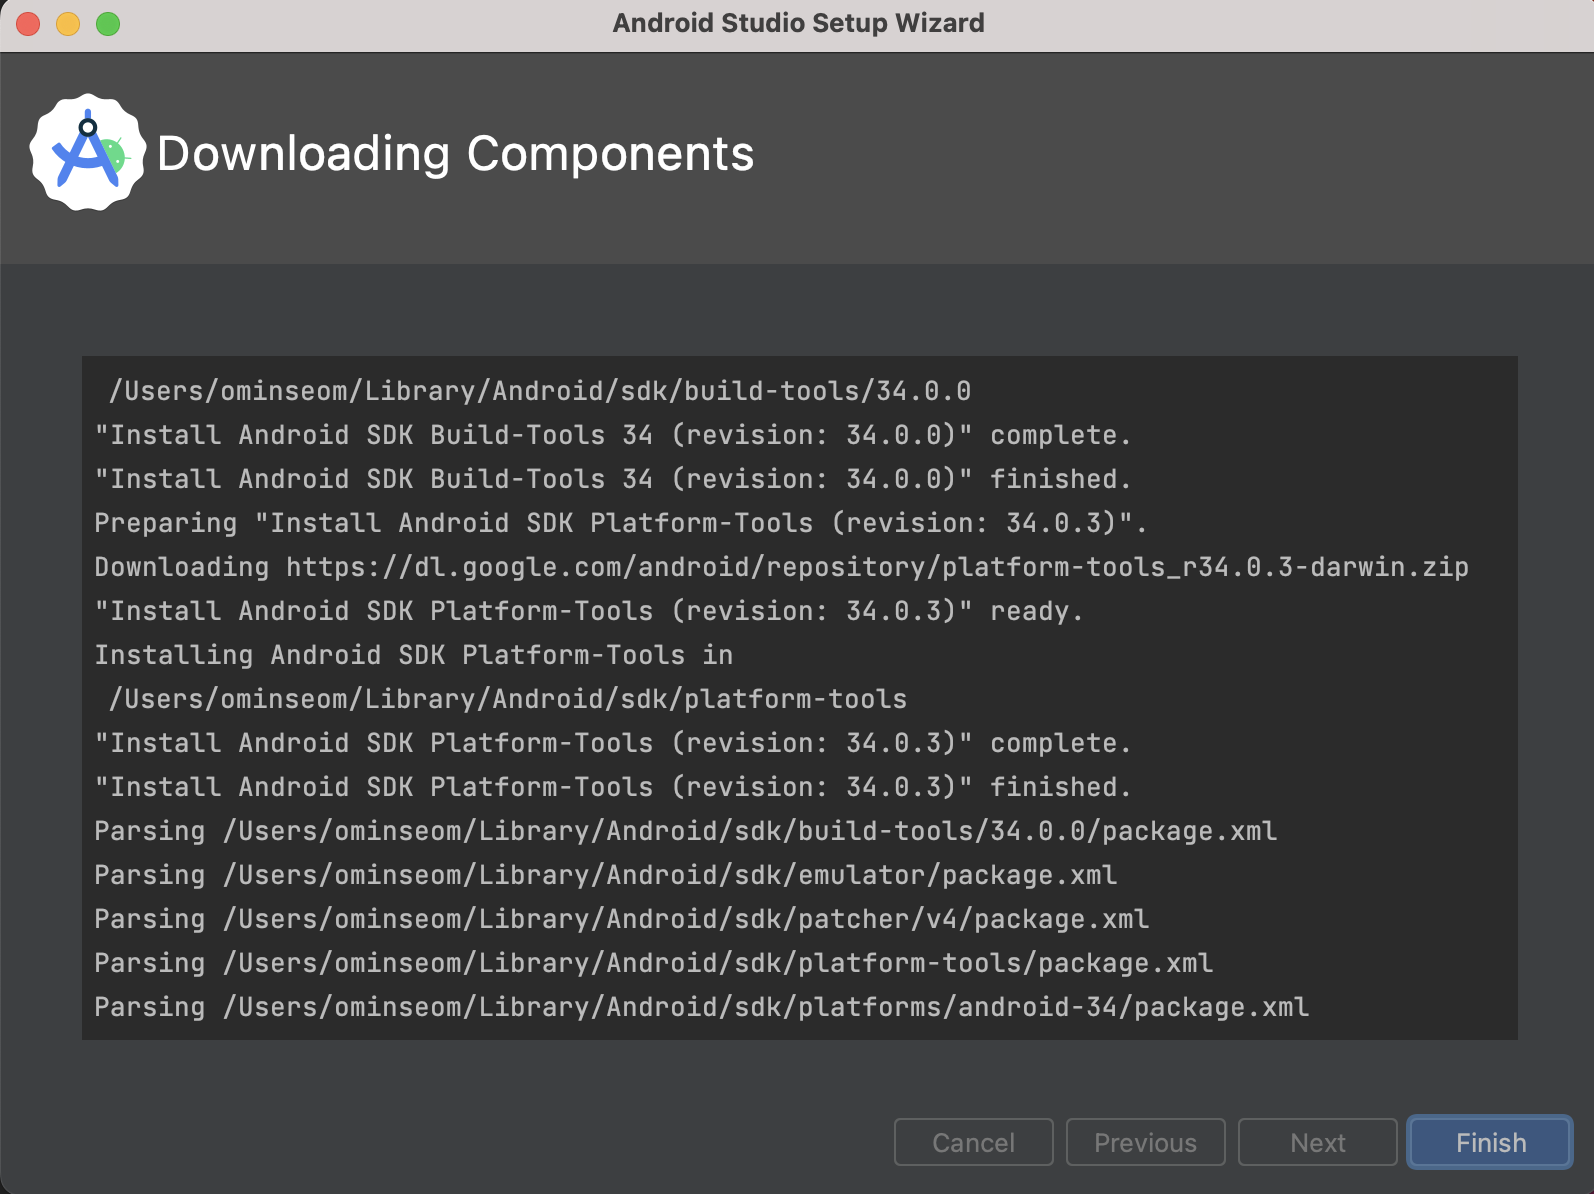The width and height of the screenshot is (1594, 1194).
Task: Click Parsing patcher/v4/package.xml line
Action: 622,919
